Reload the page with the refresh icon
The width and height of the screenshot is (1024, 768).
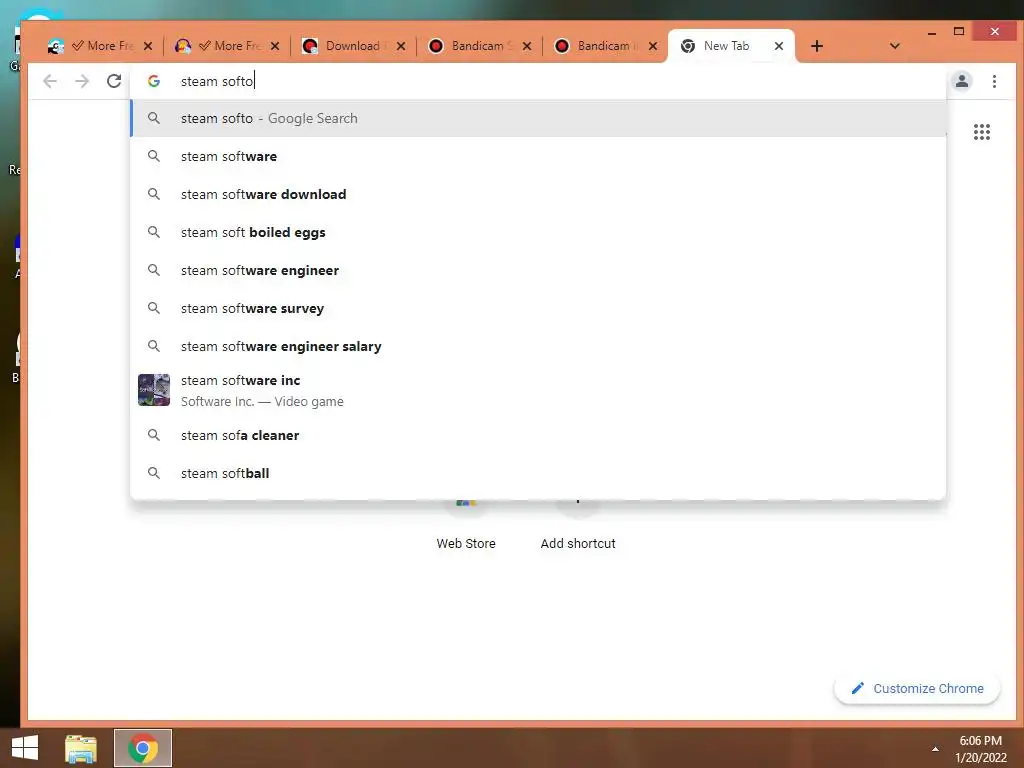point(114,81)
